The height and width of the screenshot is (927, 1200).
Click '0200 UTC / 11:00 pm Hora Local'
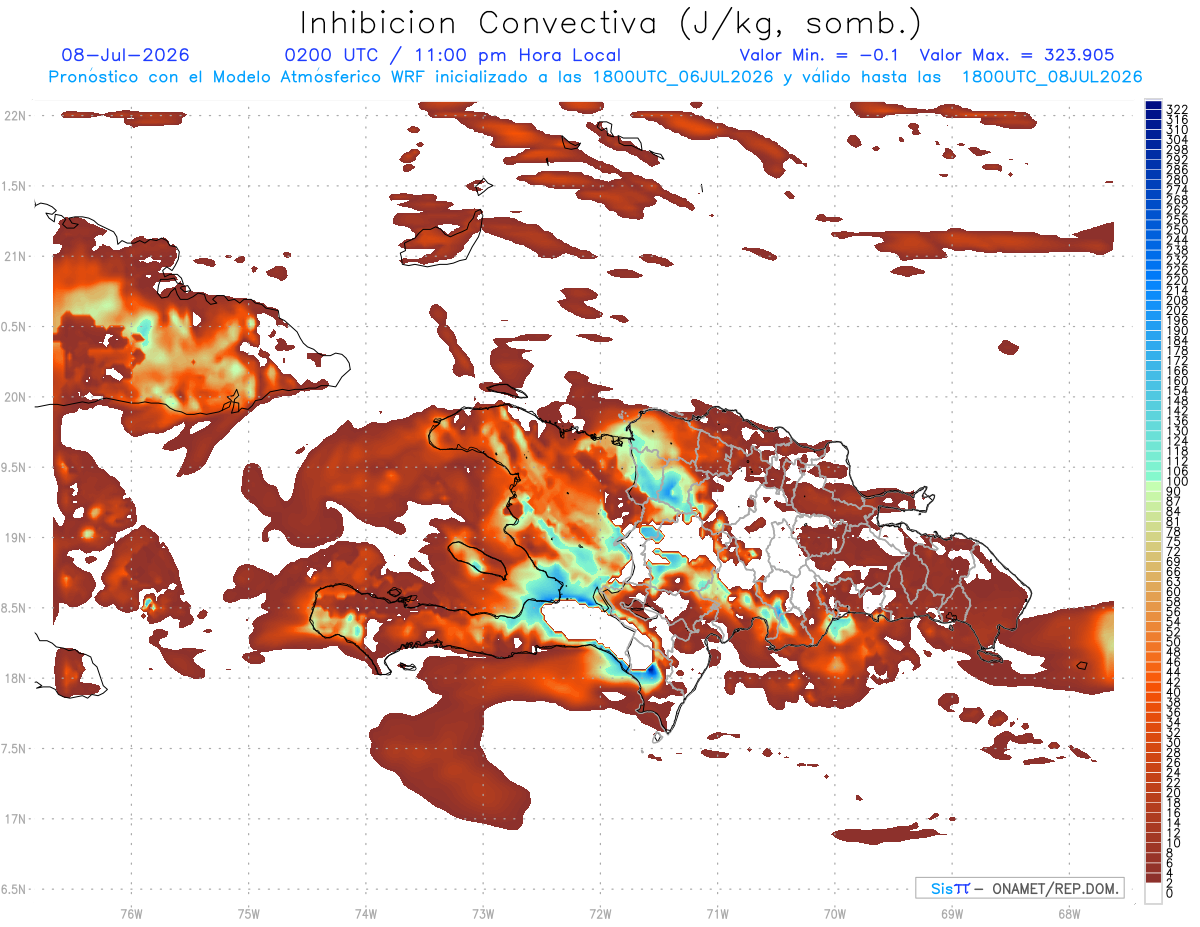[452, 56]
